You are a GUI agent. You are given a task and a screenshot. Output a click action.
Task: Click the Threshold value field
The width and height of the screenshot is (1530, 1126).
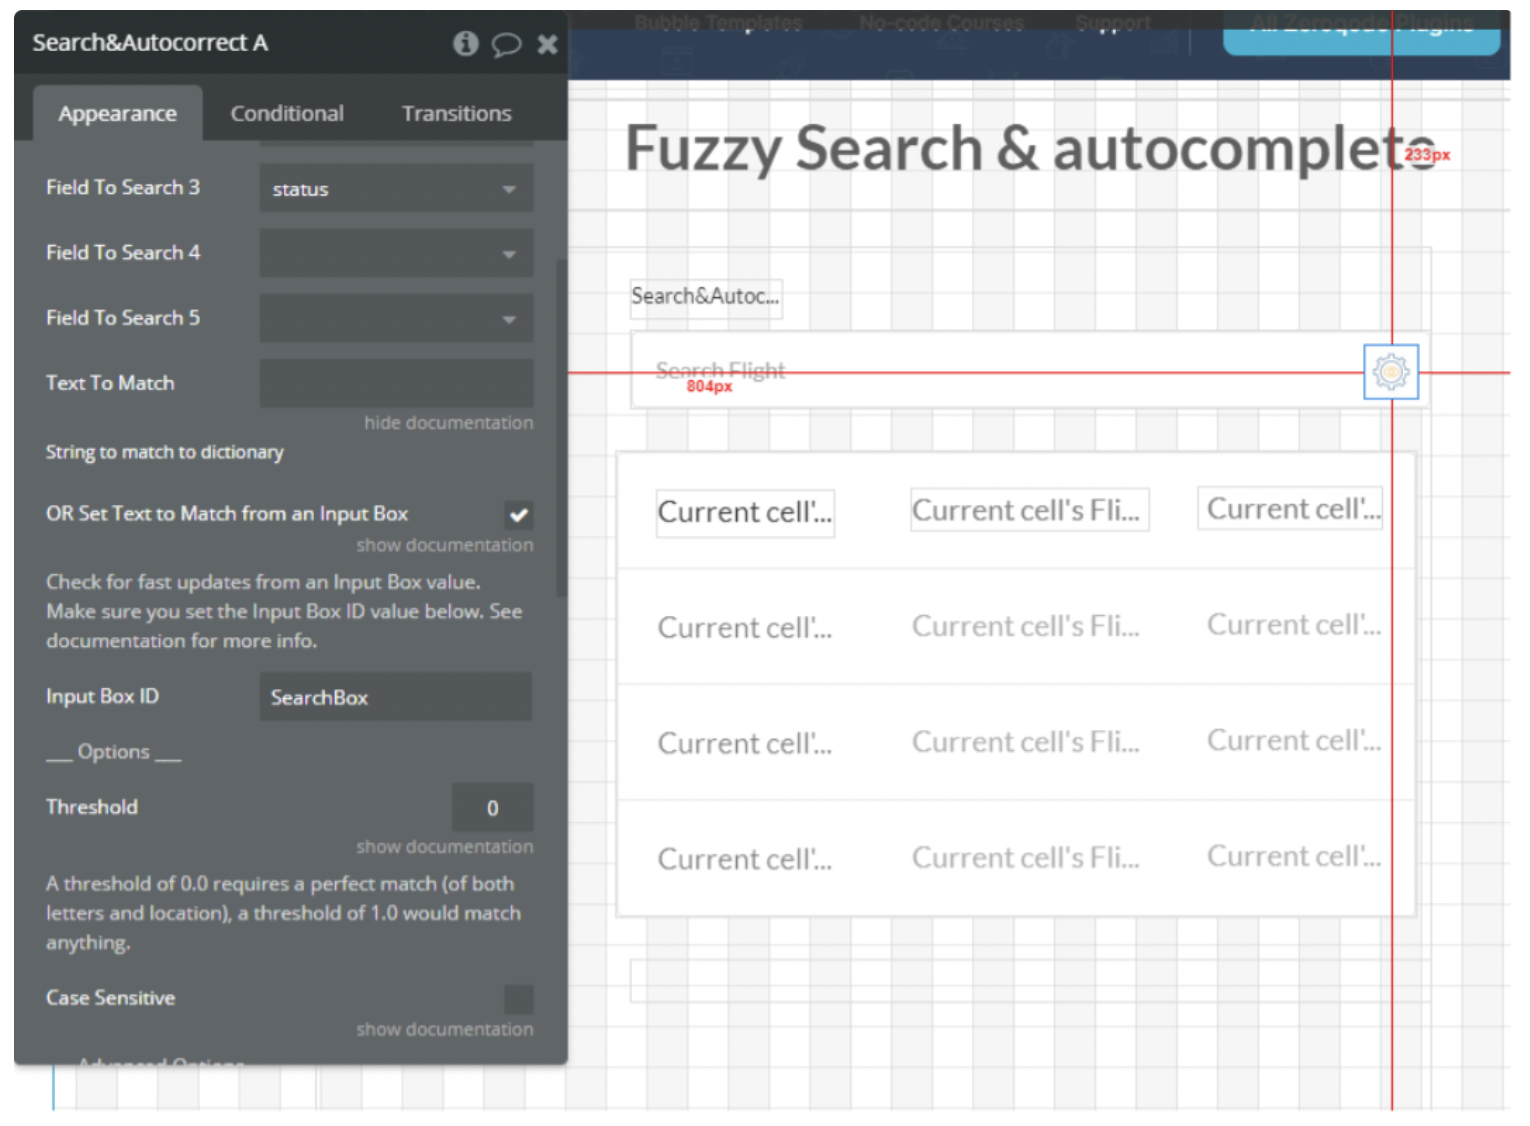pyautogui.click(x=492, y=808)
